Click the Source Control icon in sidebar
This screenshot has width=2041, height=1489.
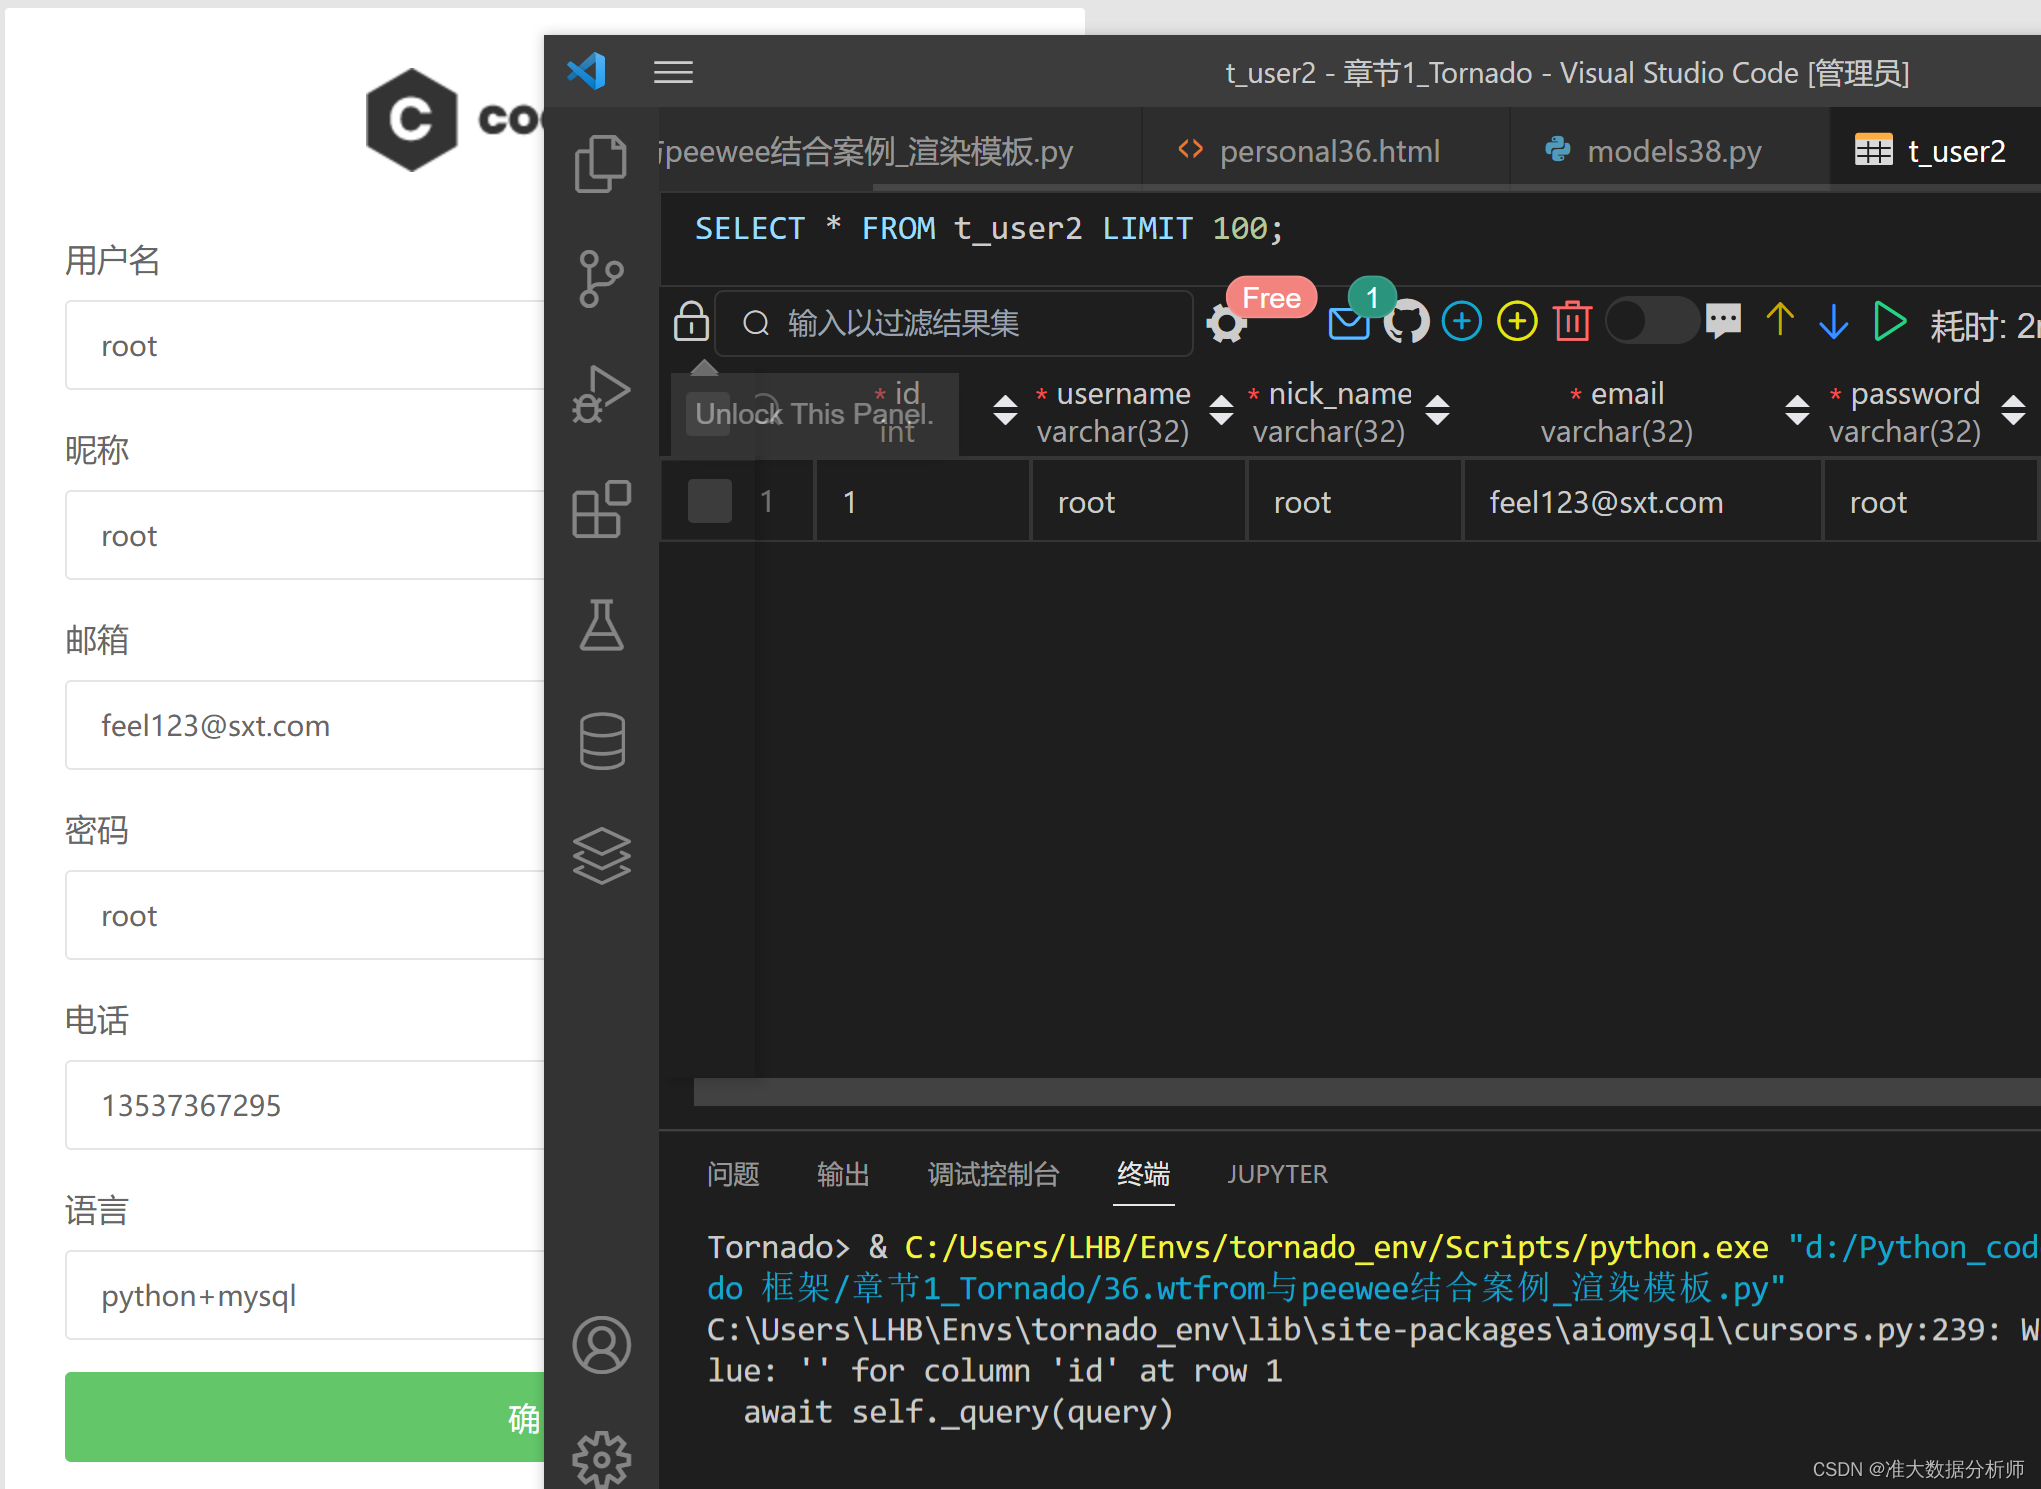(605, 277)
